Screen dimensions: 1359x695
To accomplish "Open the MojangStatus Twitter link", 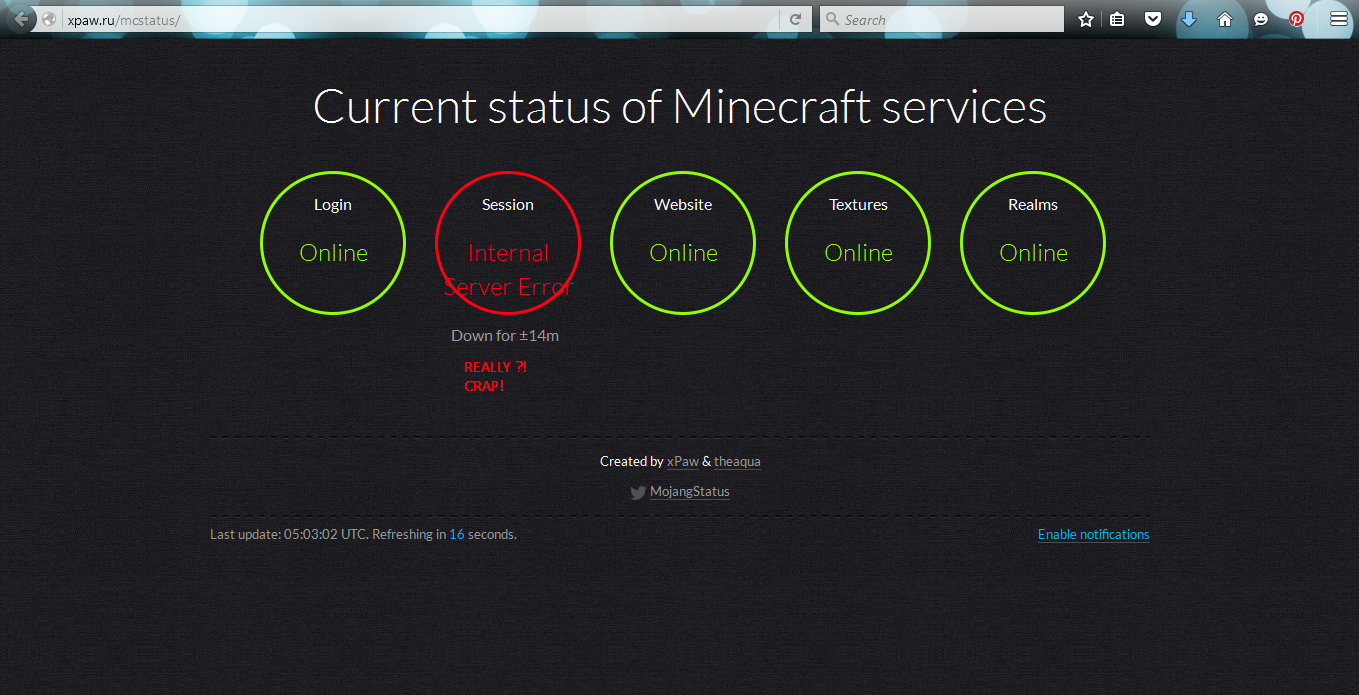I will pyautogui.click(x=690, y=492).
